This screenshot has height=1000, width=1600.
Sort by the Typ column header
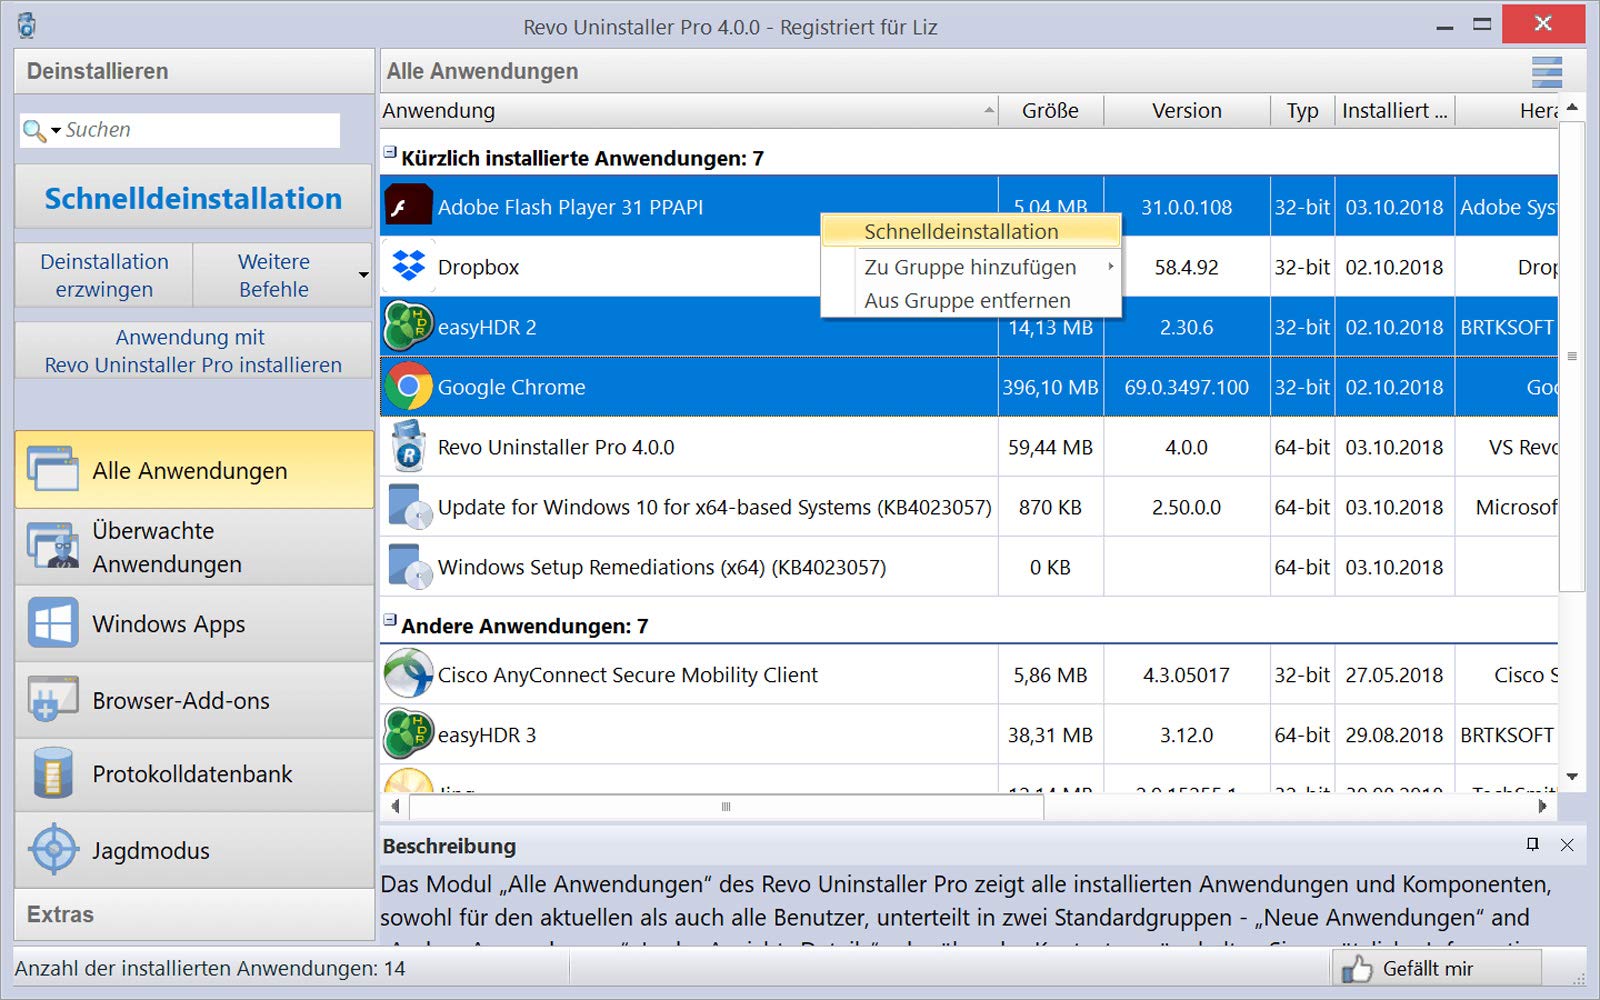(x=1302, y=110)
